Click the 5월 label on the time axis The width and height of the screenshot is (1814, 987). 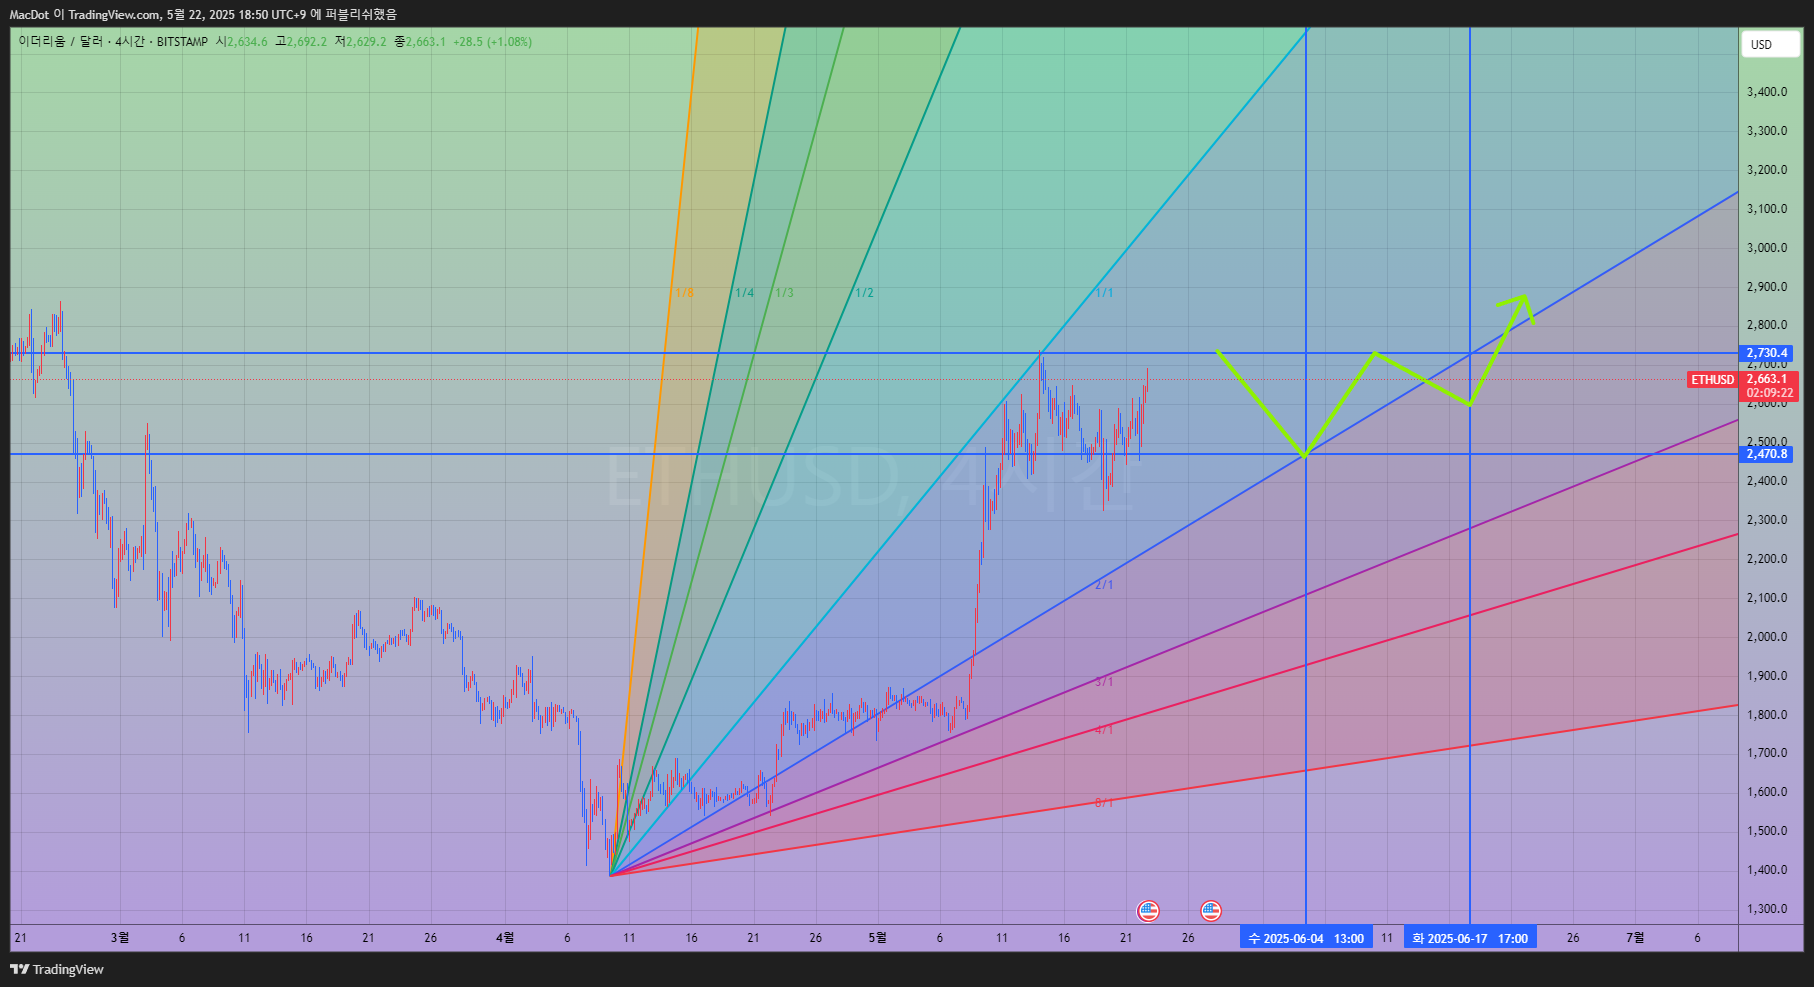tap(877, 938)
